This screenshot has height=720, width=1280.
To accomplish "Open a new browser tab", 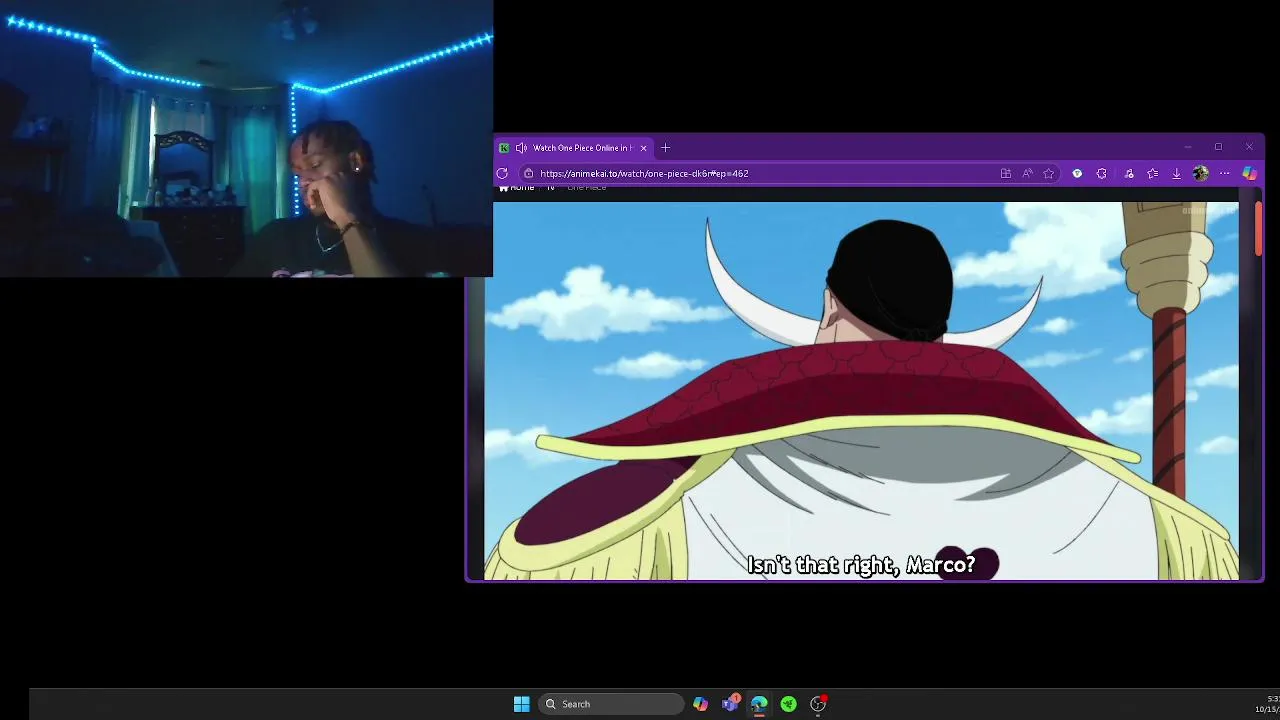I will click(x=665, y=148).
